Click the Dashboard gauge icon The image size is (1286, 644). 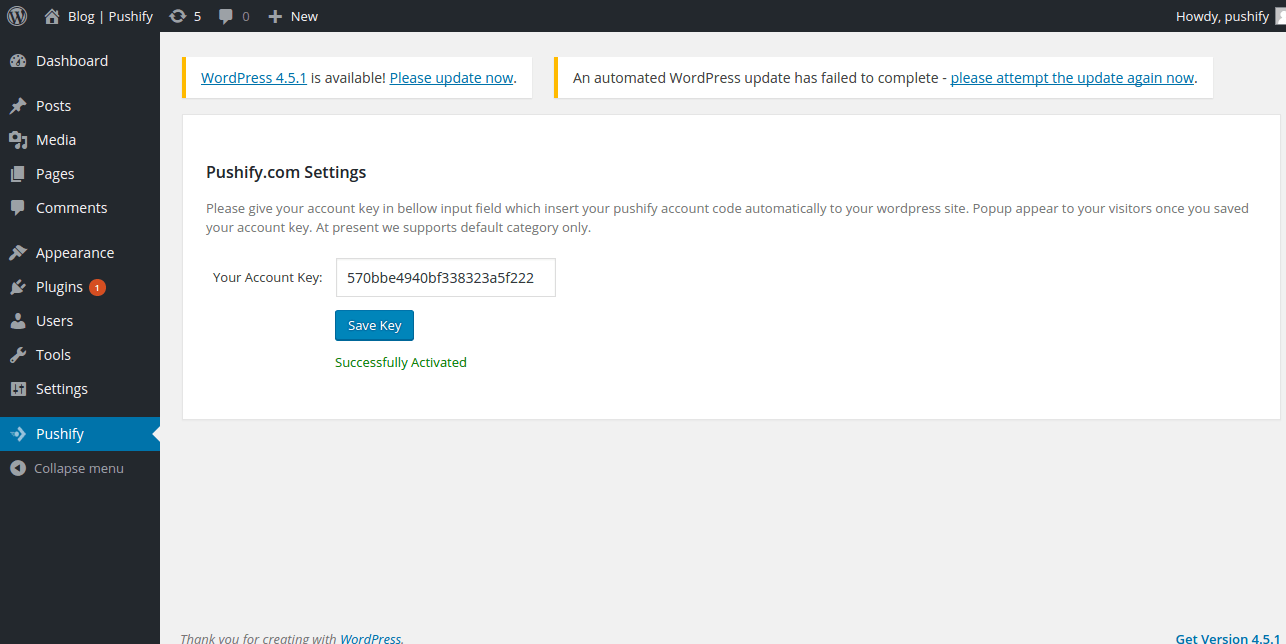coord(18,61)
